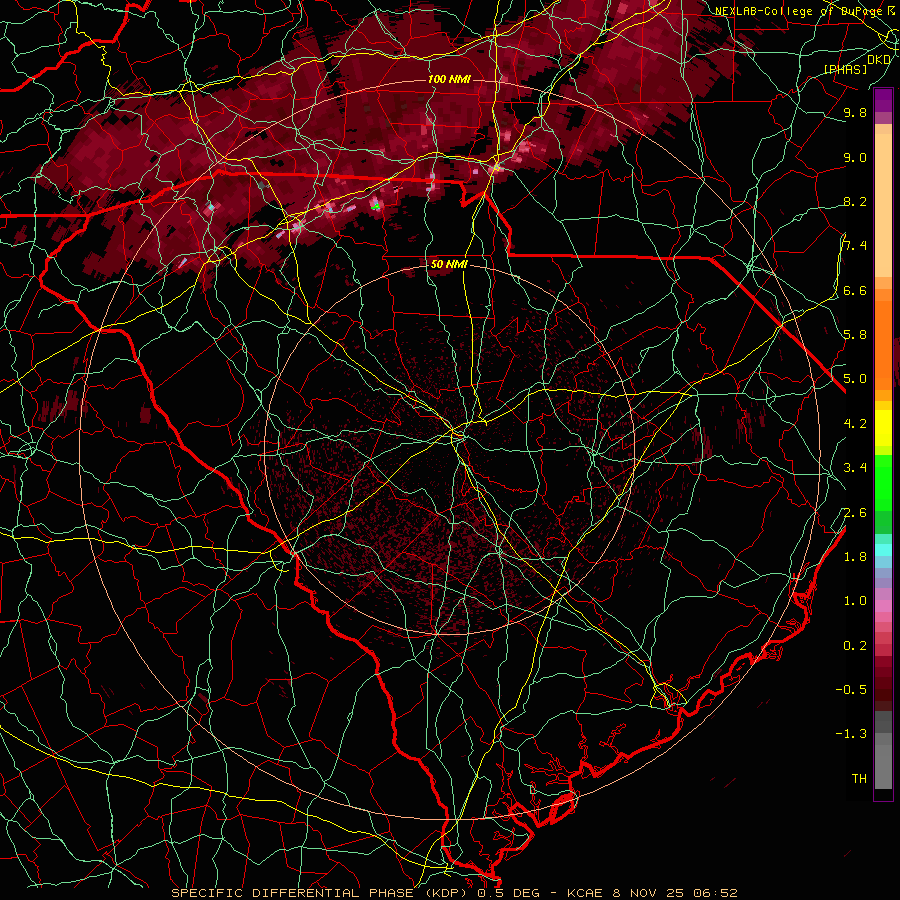Click the -1.3 scale value label

(851, 734)
